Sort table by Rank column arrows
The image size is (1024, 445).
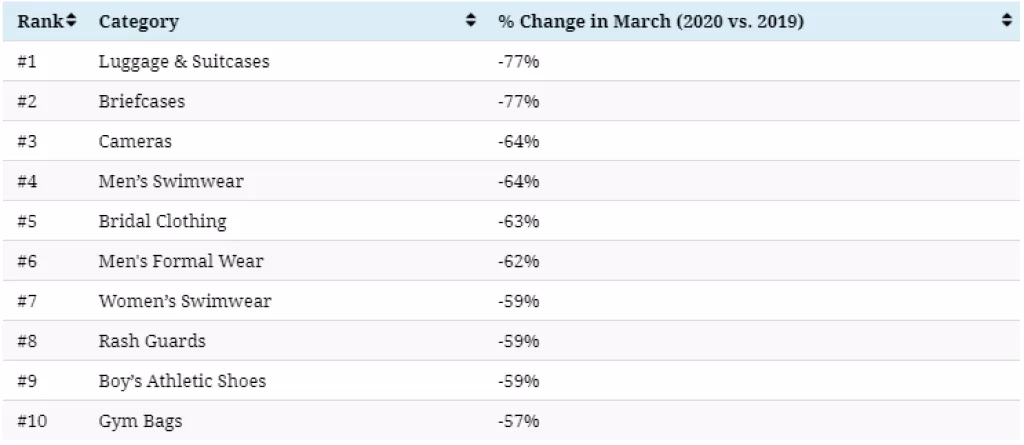click(73, 21)
